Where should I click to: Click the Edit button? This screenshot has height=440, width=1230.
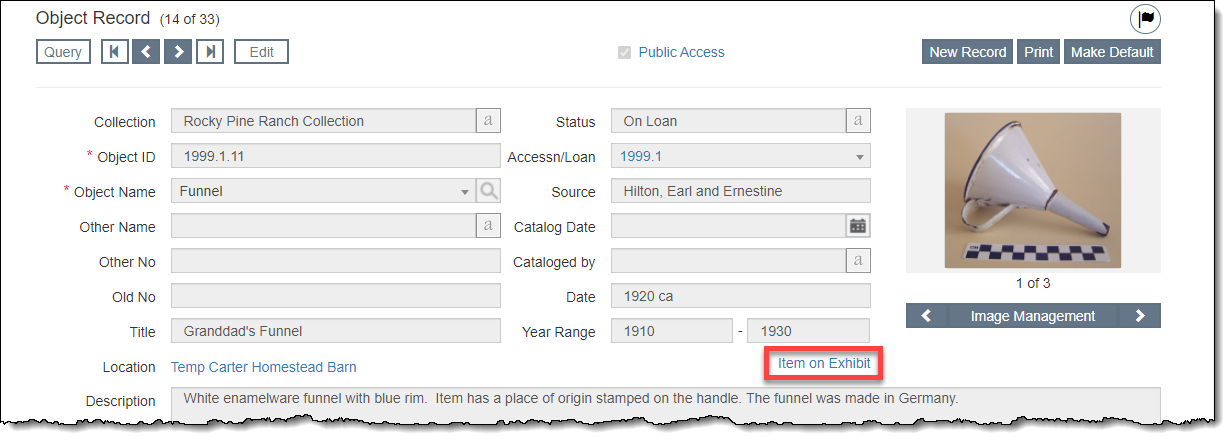(261, 52)
